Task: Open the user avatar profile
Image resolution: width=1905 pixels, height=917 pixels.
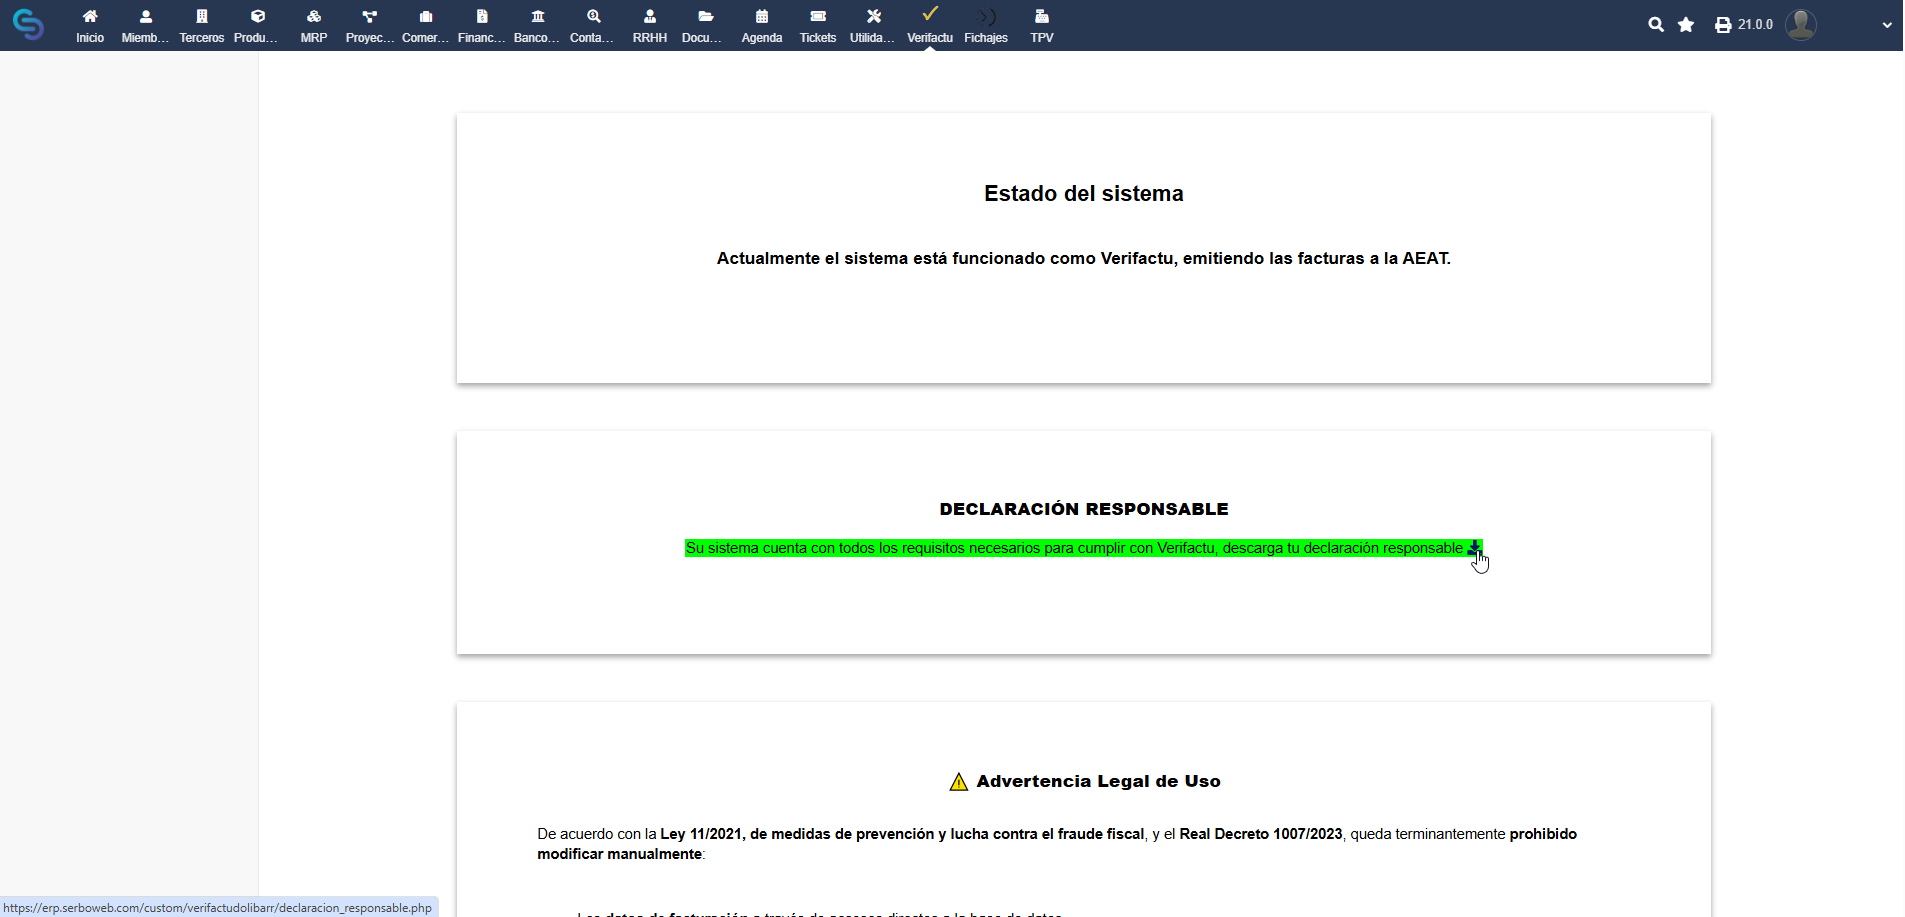Action: 1801,25
